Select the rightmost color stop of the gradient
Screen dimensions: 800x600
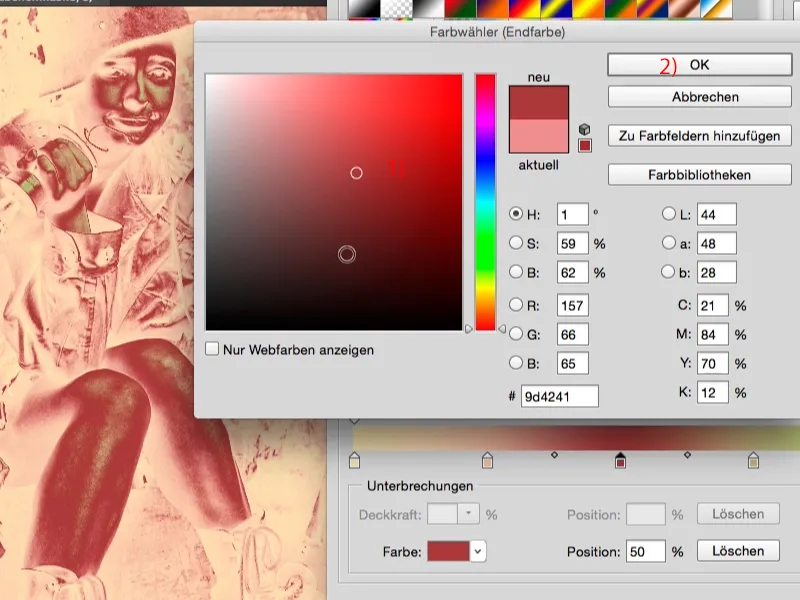pos(754,462)
